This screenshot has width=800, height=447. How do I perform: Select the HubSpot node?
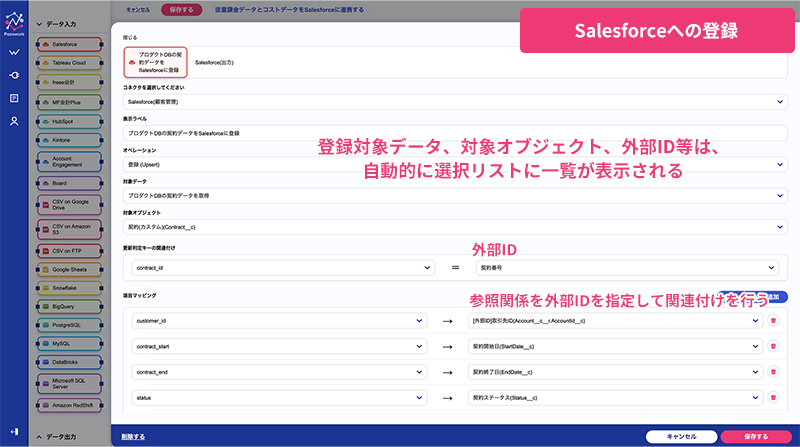(x=69, y=121)
